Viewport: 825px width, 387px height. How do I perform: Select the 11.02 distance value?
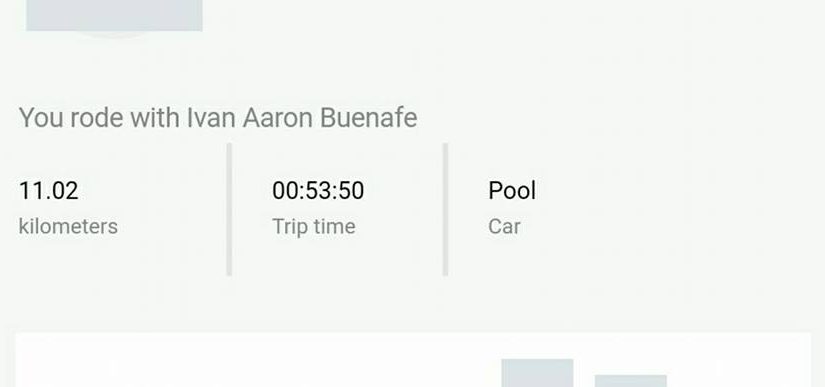(48, 190)
